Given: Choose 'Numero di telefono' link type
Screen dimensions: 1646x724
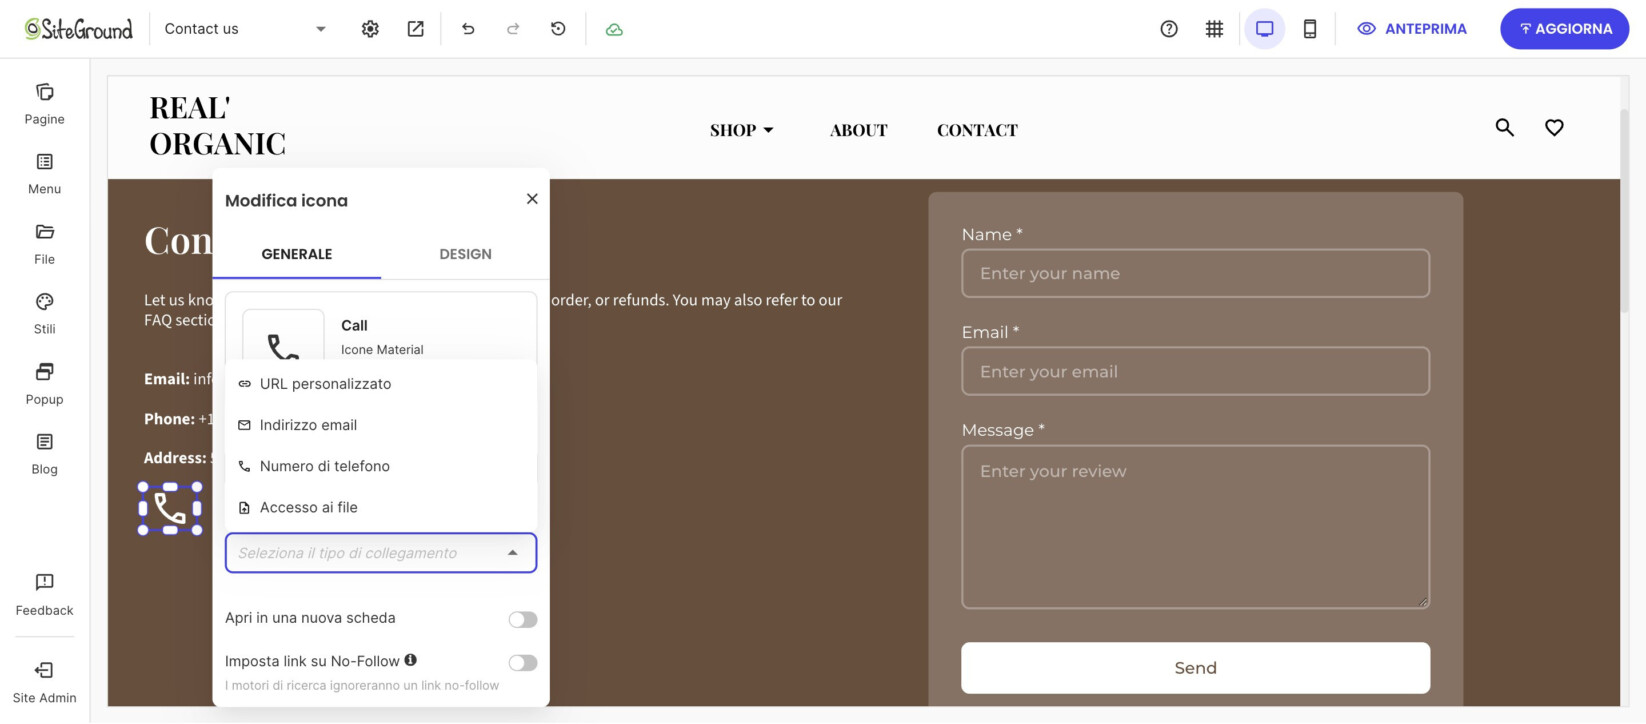Looking at the screenshot, I should (381, 466).
